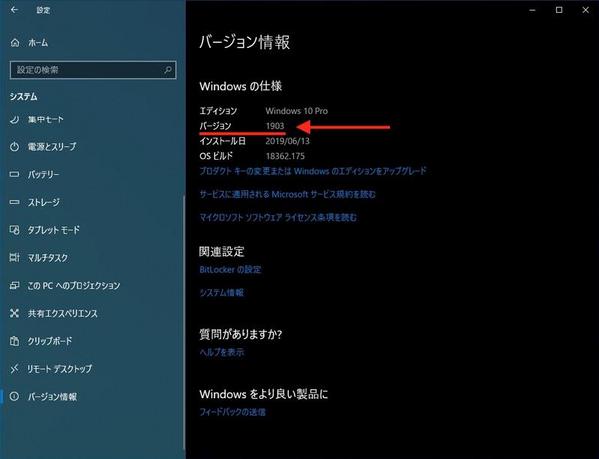
Task: Read Microsoft サービス規約 link
Action: (287, 194)
